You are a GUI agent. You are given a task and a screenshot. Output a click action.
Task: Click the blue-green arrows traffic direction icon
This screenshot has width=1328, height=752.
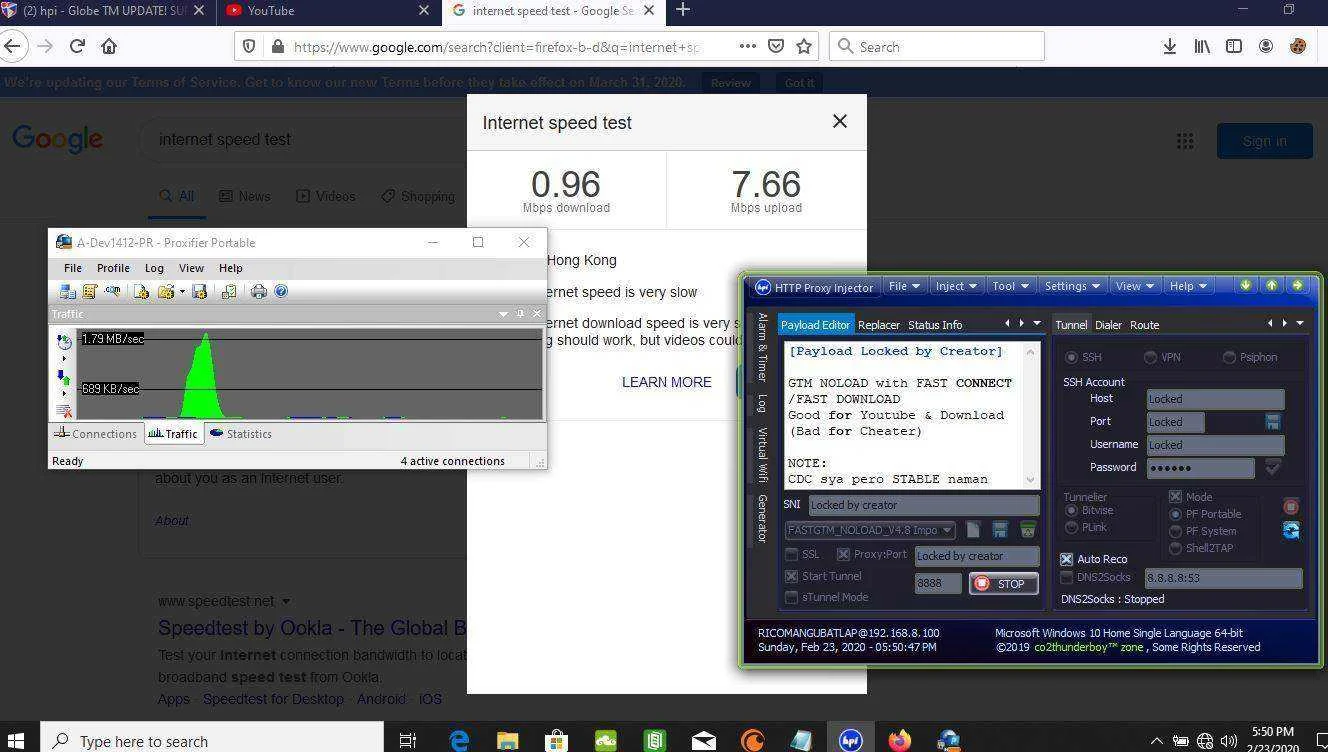[x=64, y=377]
